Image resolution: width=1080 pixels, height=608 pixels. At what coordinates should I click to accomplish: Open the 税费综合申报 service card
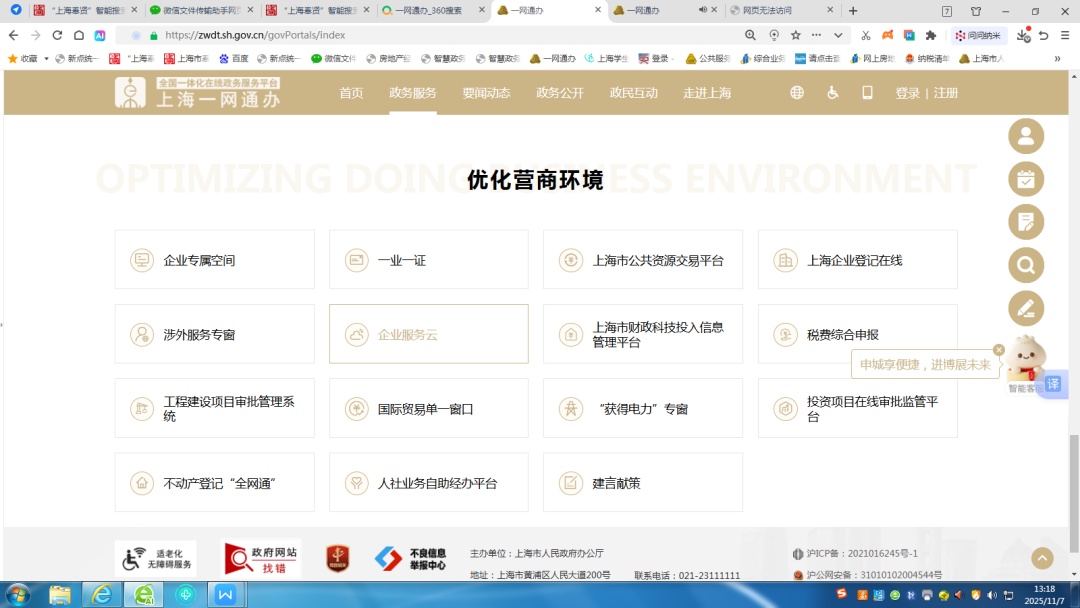tap(857, 335)
